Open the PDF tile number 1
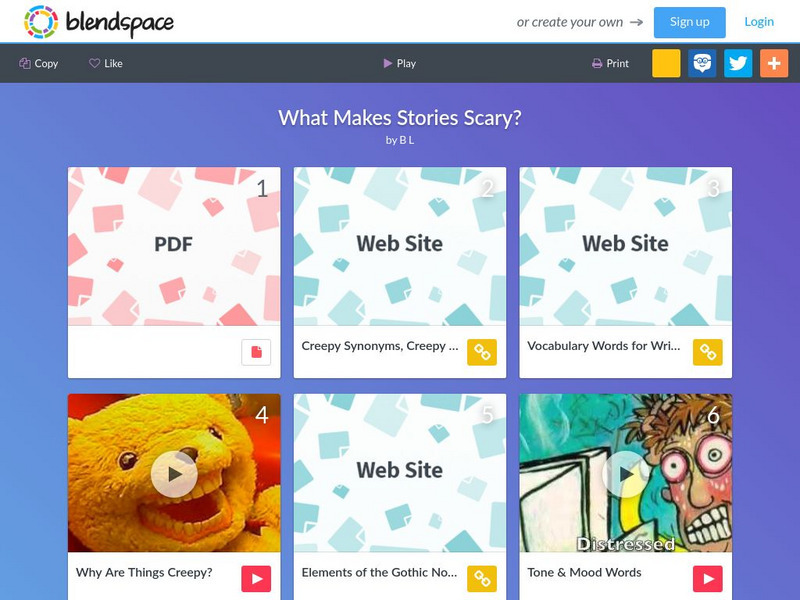This screenshot has width=800, height=600. (x=174, y=246)
